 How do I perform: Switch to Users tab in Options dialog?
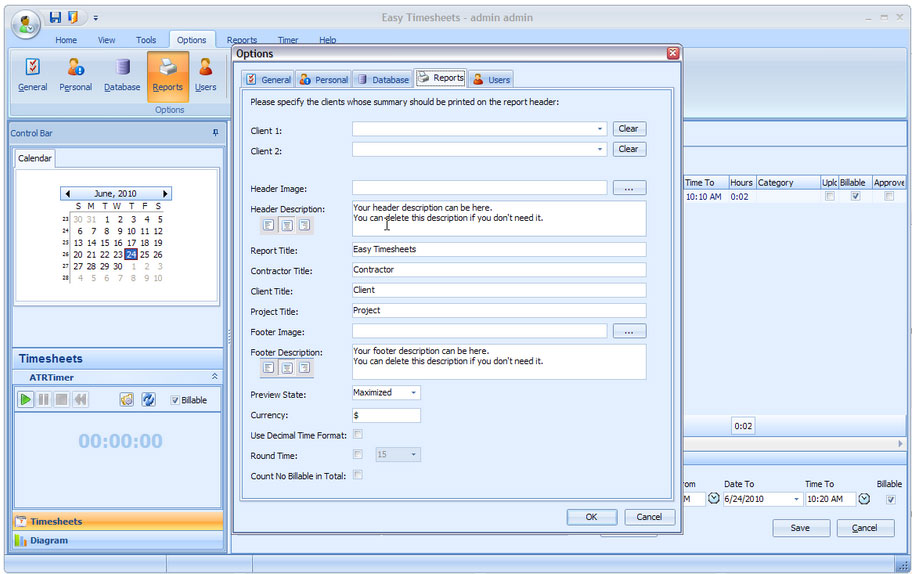[491, 80]
